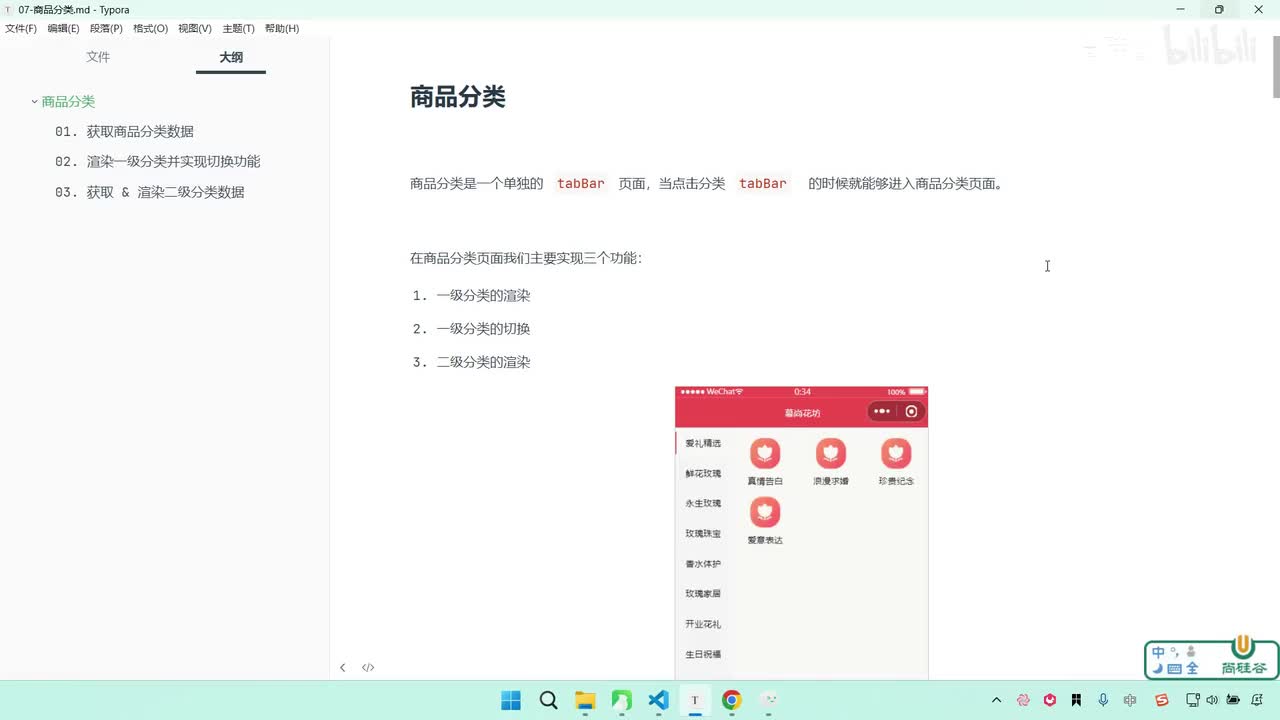Click list item 一级分类的渲染

click(x=483, y=295)
